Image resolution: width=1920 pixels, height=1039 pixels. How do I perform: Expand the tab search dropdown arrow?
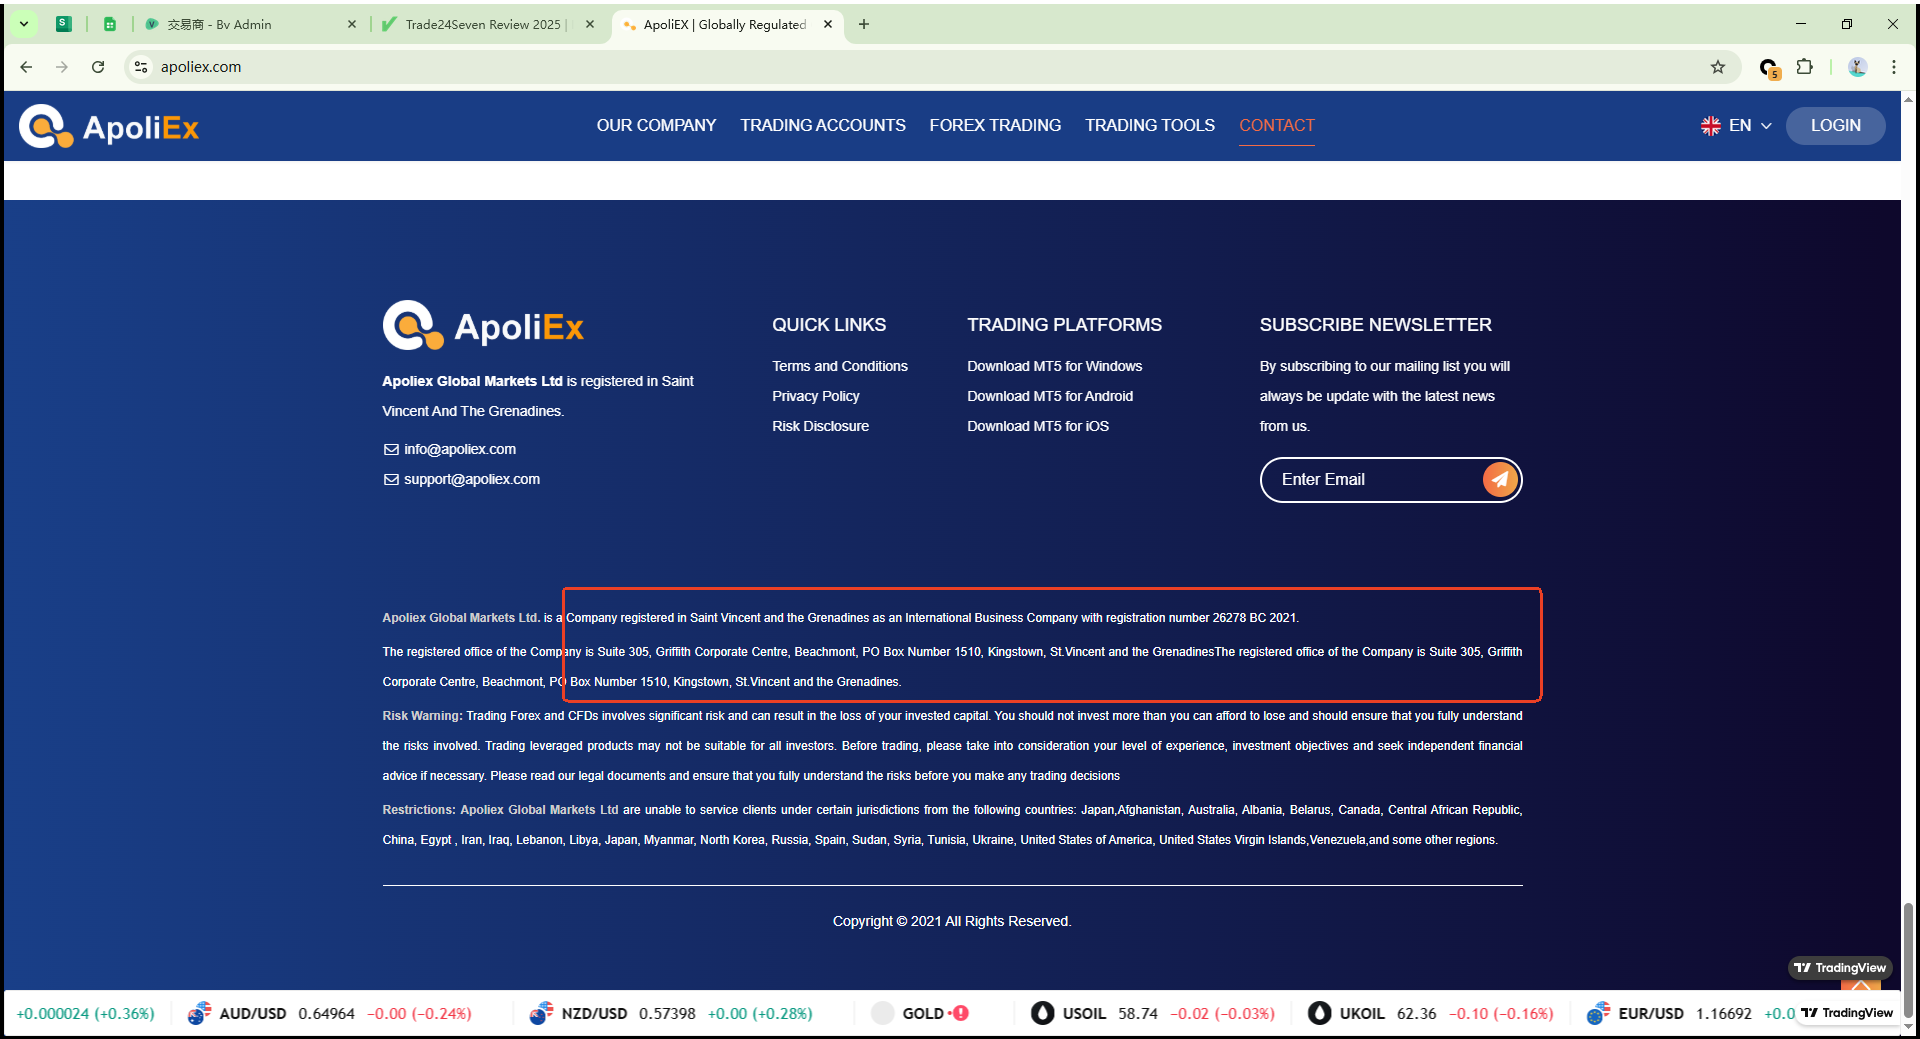click(x=24, y=24)
